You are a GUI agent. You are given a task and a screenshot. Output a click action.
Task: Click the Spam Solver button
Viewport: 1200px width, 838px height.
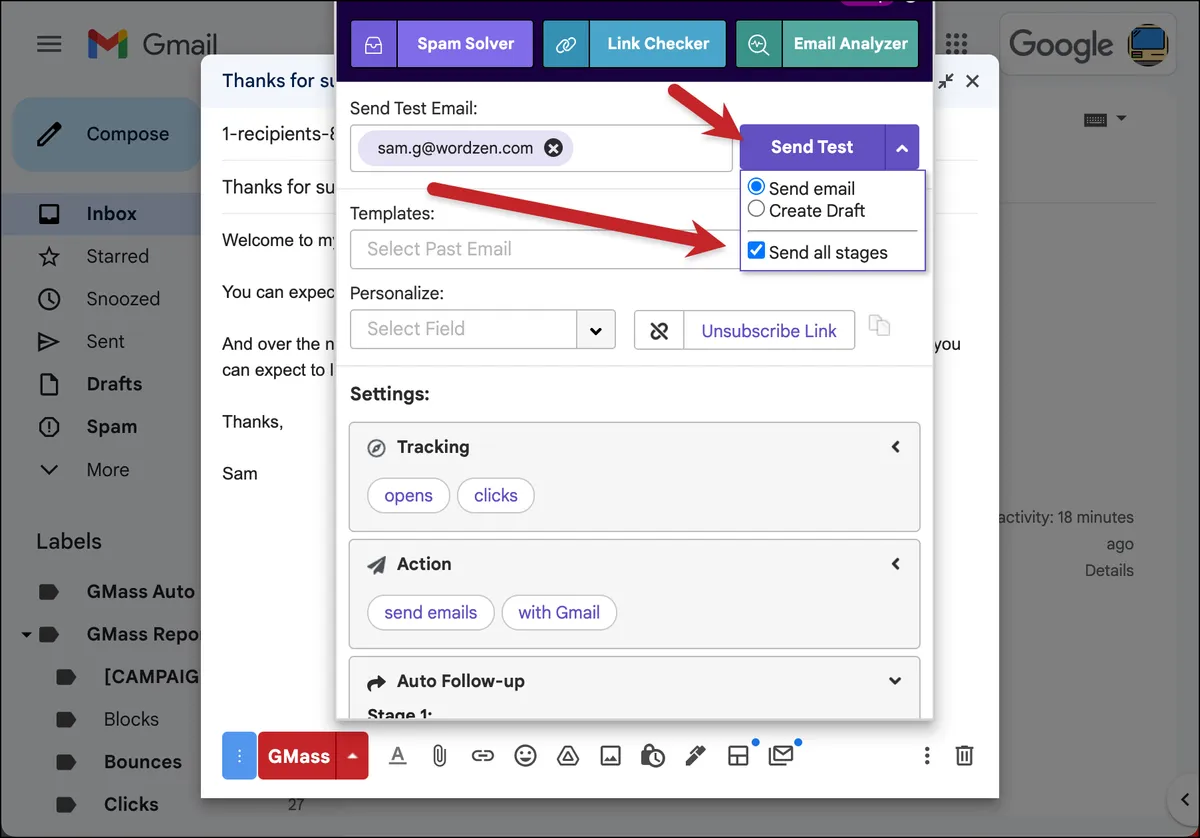point(442,44)
